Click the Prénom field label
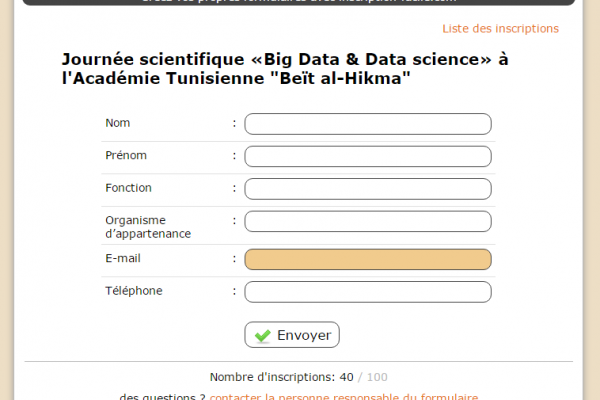 [126, 155]
